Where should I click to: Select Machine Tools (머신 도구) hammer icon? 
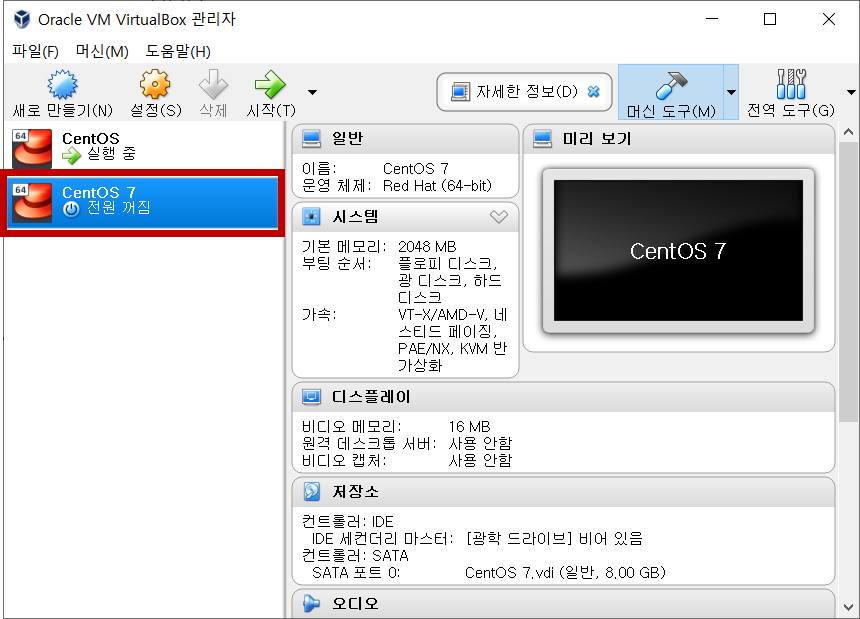point(671,84)
